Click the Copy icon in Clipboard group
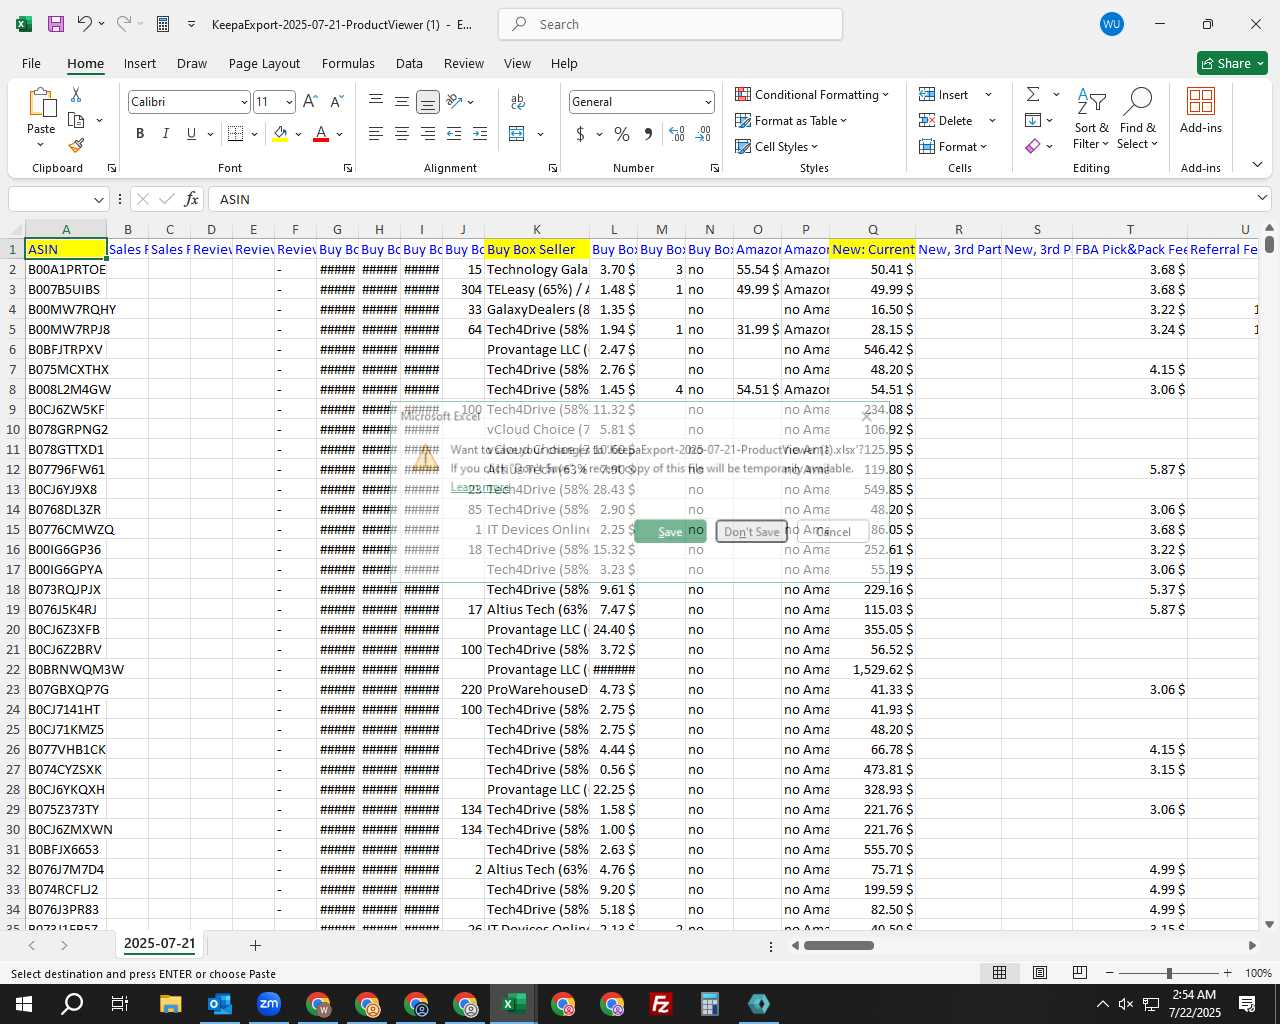The height and width of the screenshot is (1024, 1280). pos(76,120)
